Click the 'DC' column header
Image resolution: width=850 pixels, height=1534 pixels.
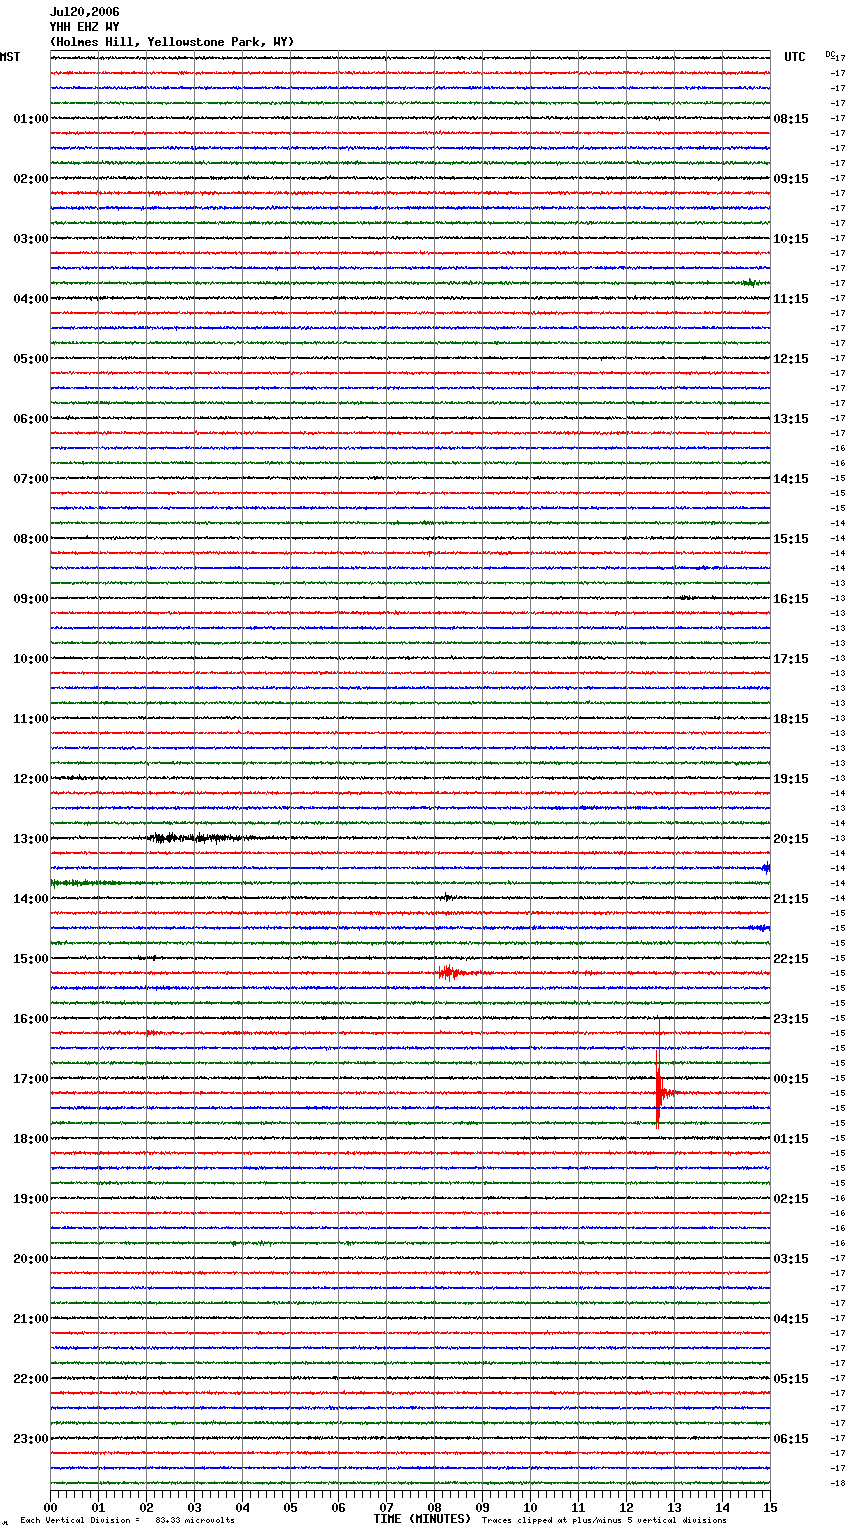(829, 54)
